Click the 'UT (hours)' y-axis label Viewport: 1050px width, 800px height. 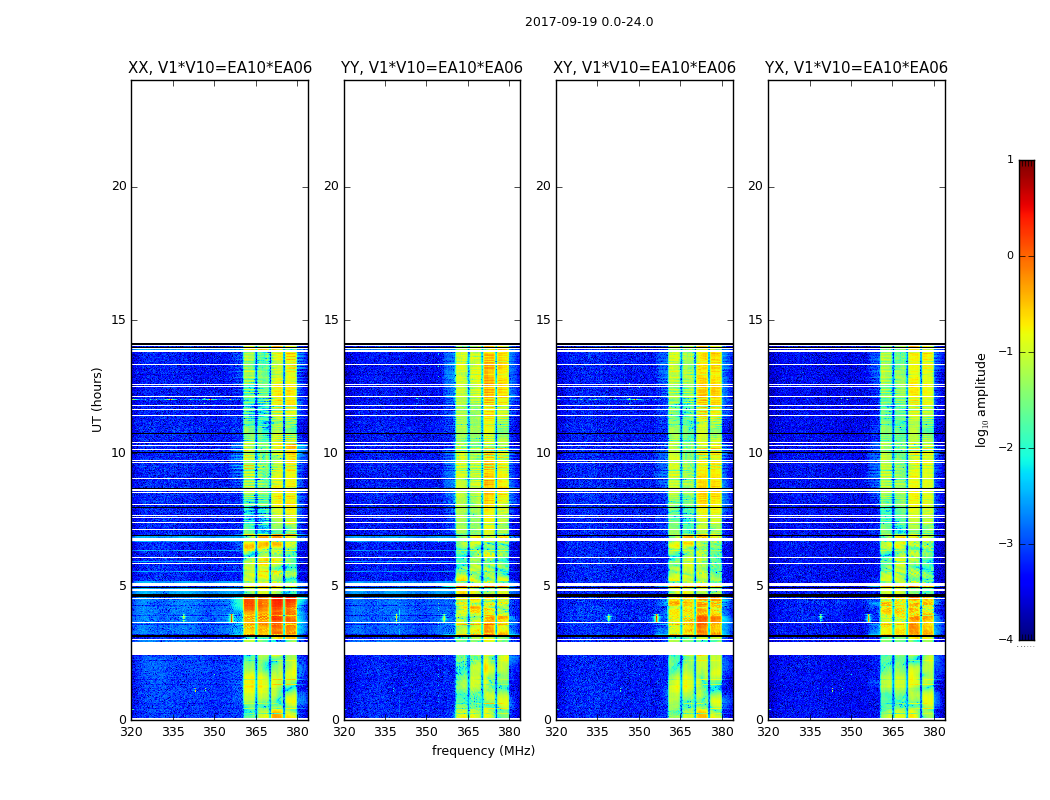[98, 399]
